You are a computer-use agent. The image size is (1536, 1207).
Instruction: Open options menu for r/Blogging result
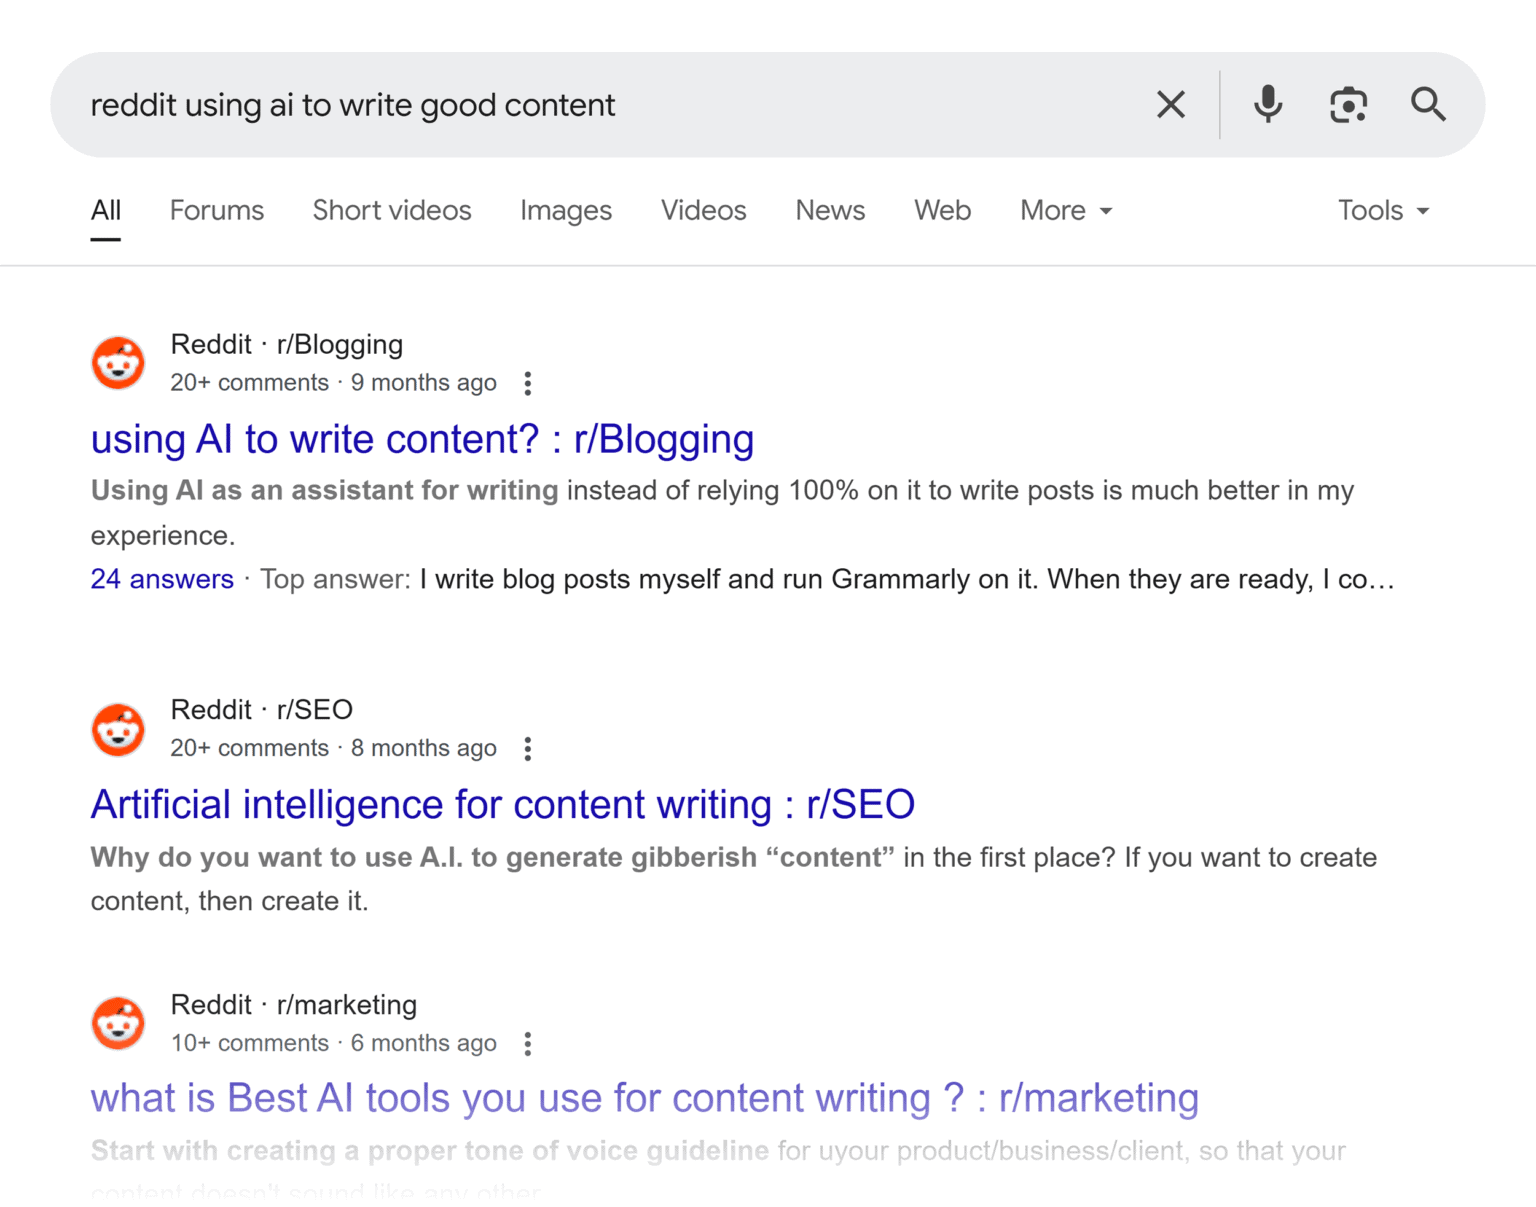click(x=528, y=383)
